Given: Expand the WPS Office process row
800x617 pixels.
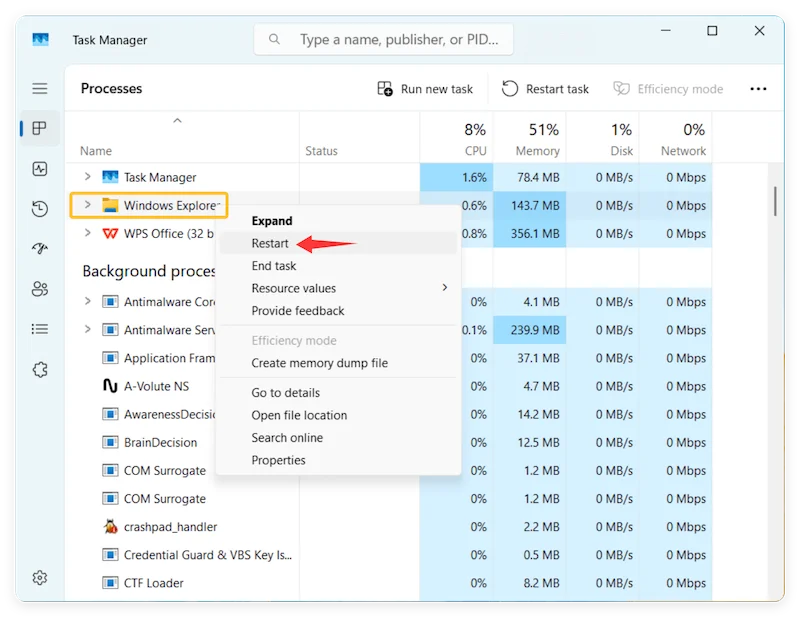Looking at the screenshot, I should tap(88, 233).
